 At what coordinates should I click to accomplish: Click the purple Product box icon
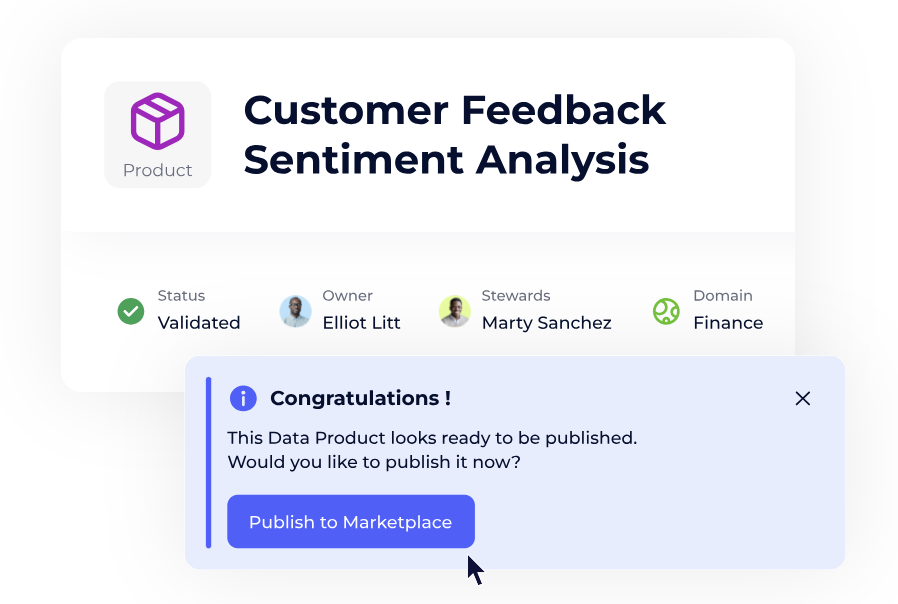(x=158, y=121)
